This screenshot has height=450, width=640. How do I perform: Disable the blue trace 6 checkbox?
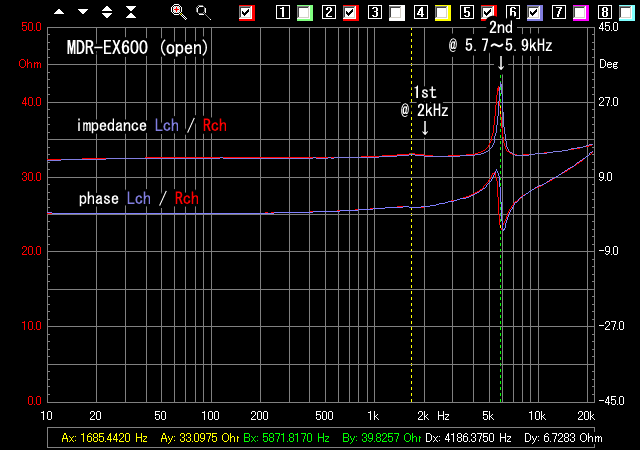[x=536, y=13]
